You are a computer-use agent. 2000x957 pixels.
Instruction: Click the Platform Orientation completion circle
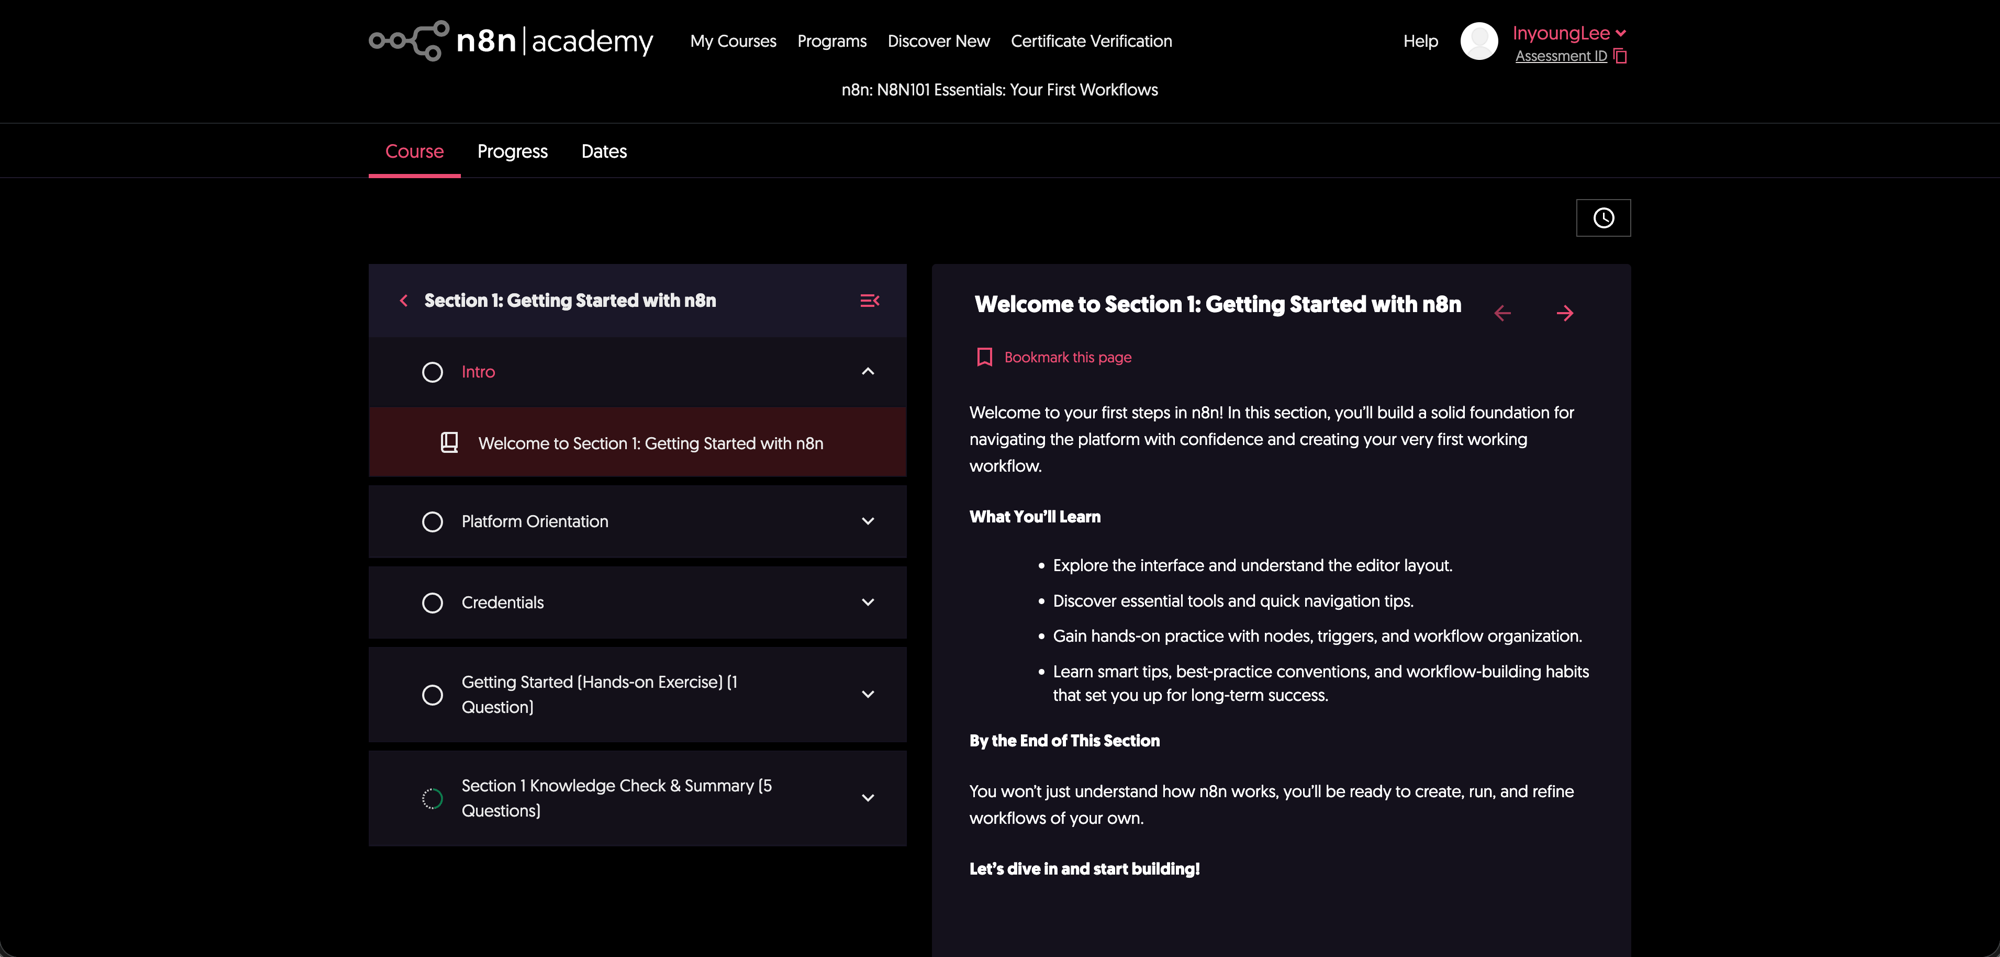click(x=432, y=522)
